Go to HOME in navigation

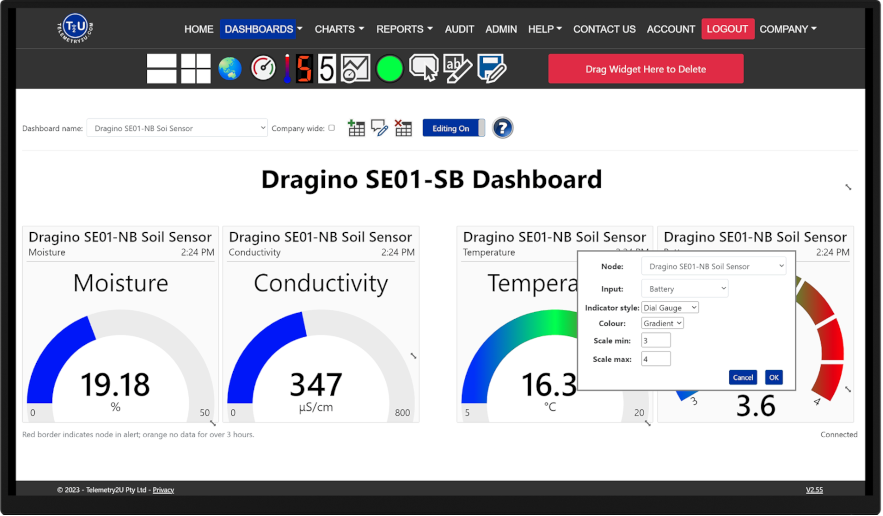tap(199, 29)
